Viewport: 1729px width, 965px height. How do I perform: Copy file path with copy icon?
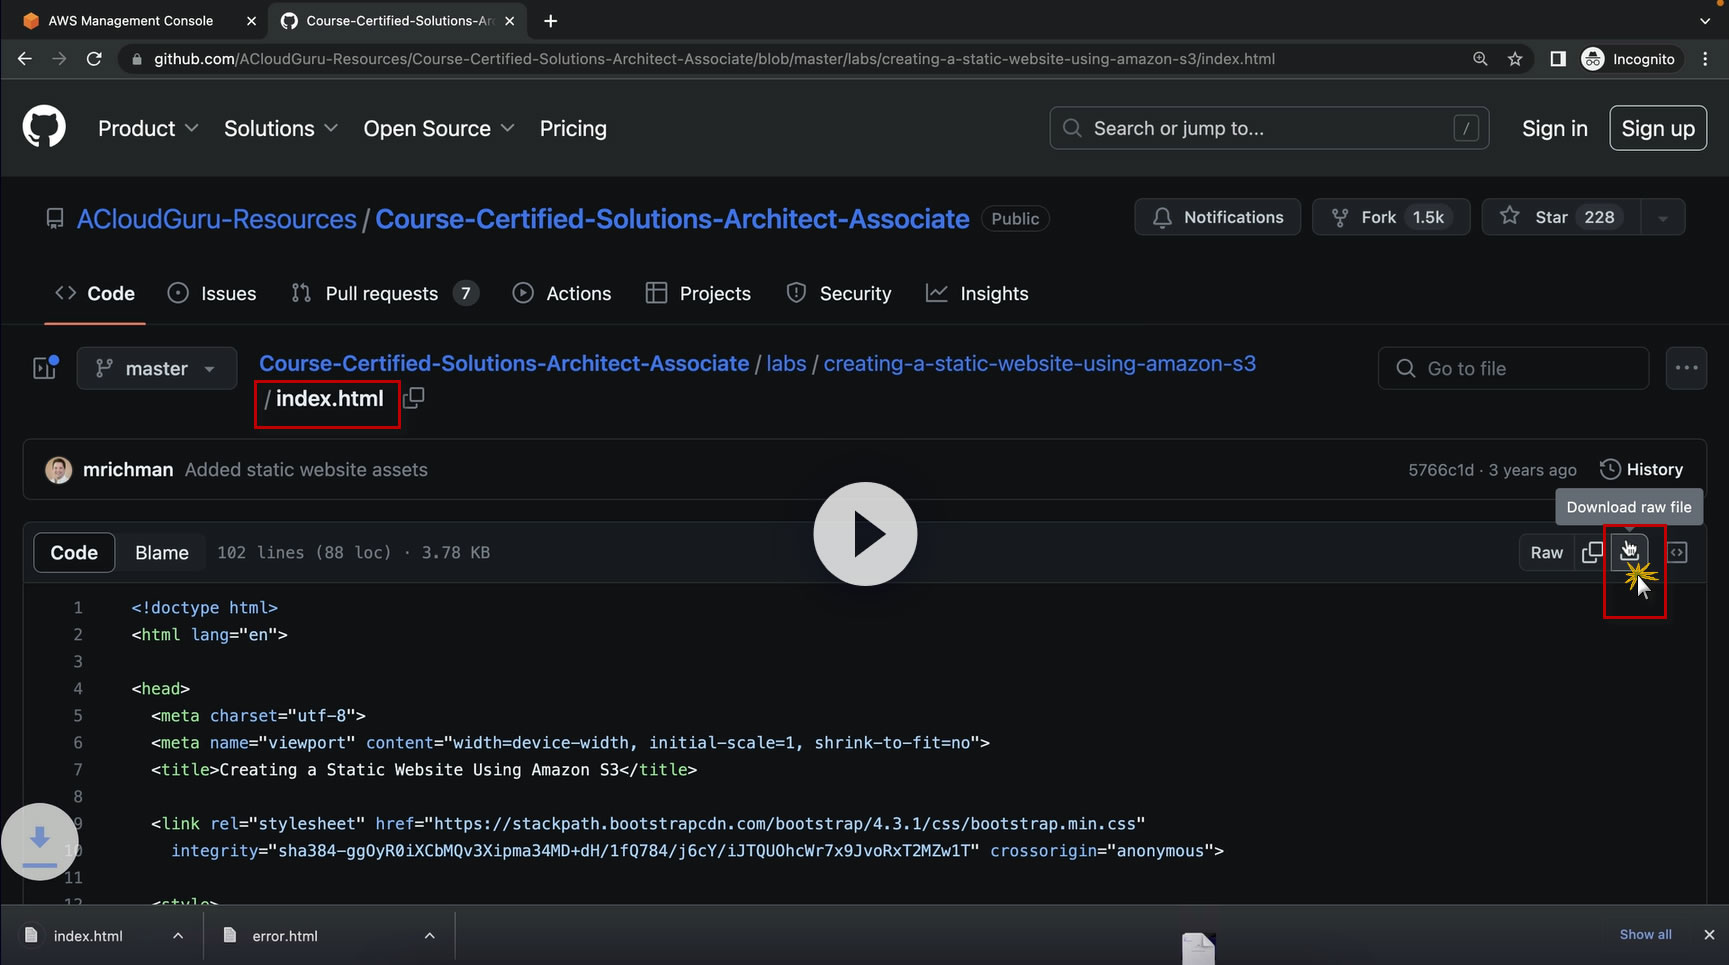414,398
